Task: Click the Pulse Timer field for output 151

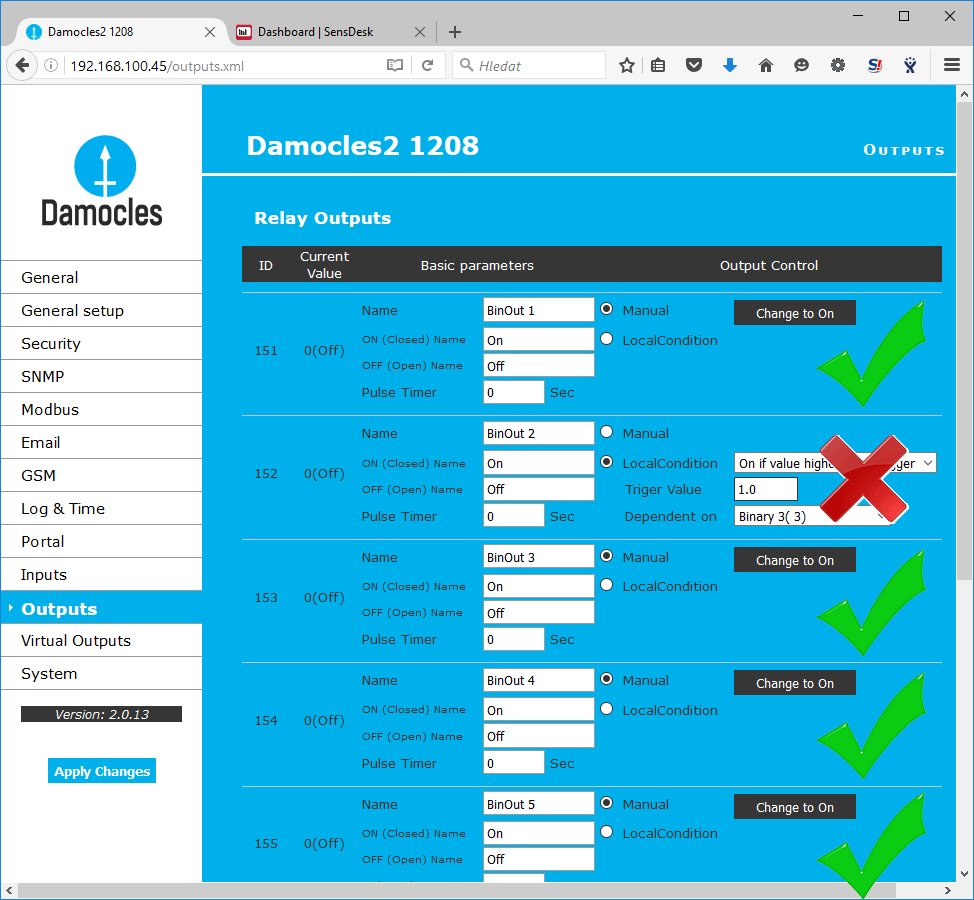Action: (x=514, y=392)
